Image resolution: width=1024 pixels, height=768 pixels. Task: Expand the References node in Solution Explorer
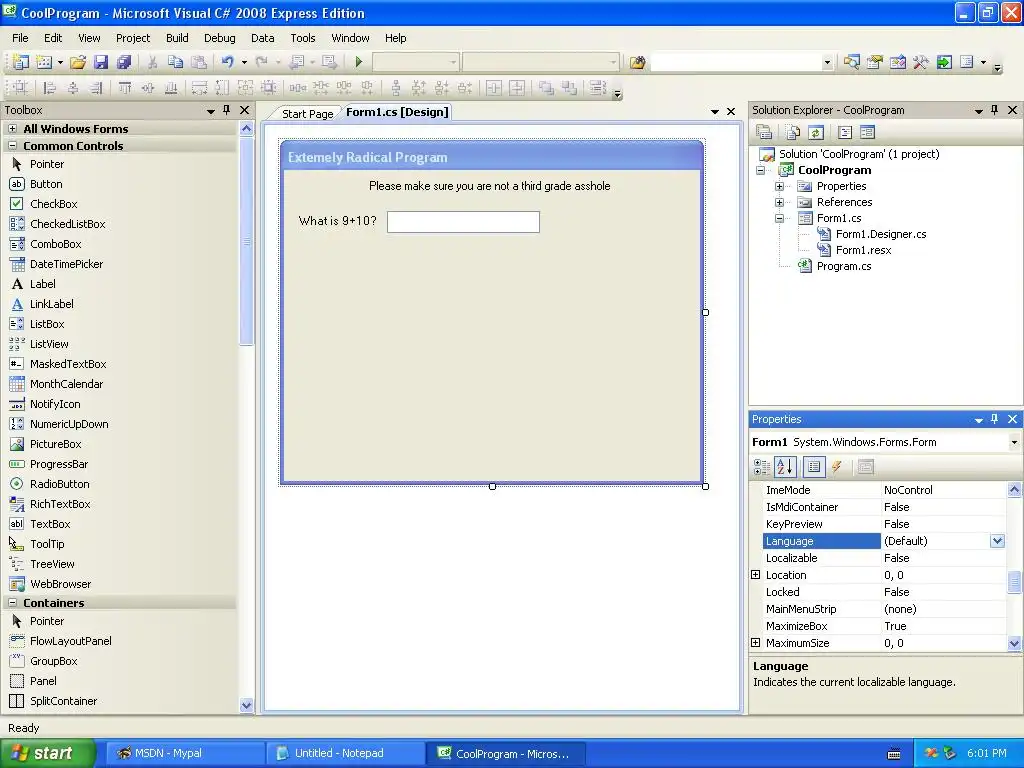click(779, 202)
